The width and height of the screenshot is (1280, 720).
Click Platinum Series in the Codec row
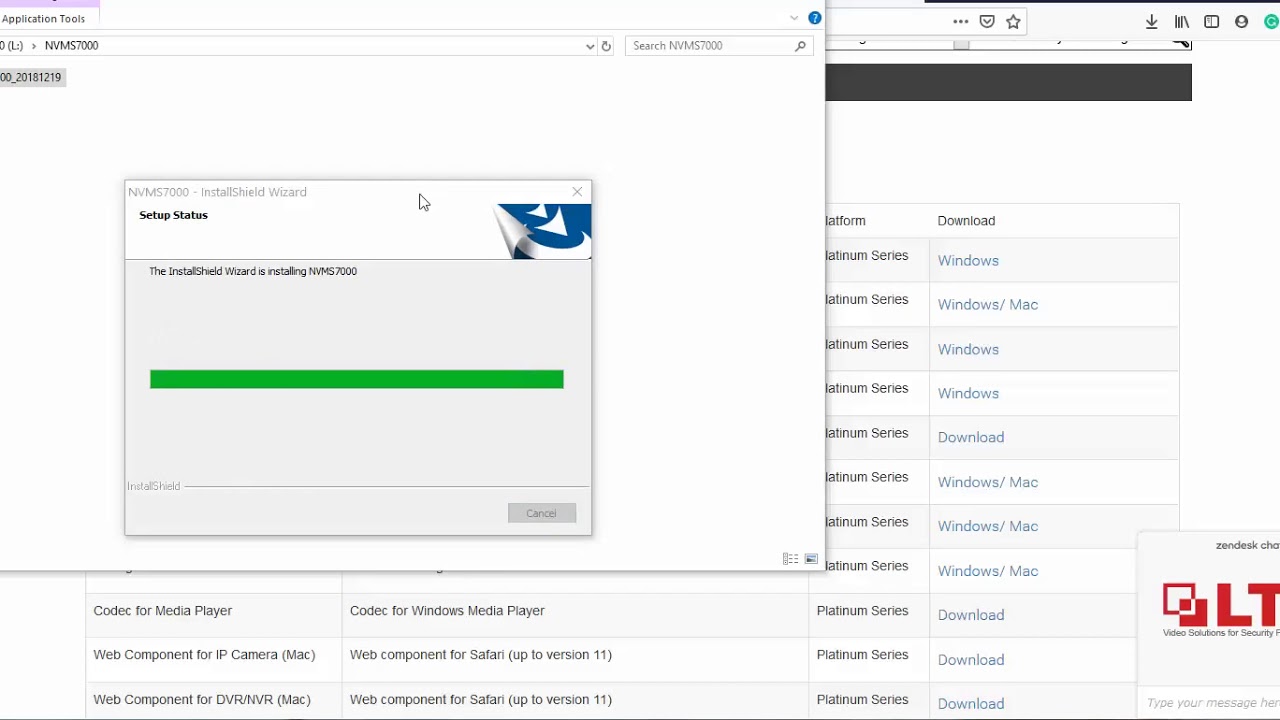(x=862, y=611)
